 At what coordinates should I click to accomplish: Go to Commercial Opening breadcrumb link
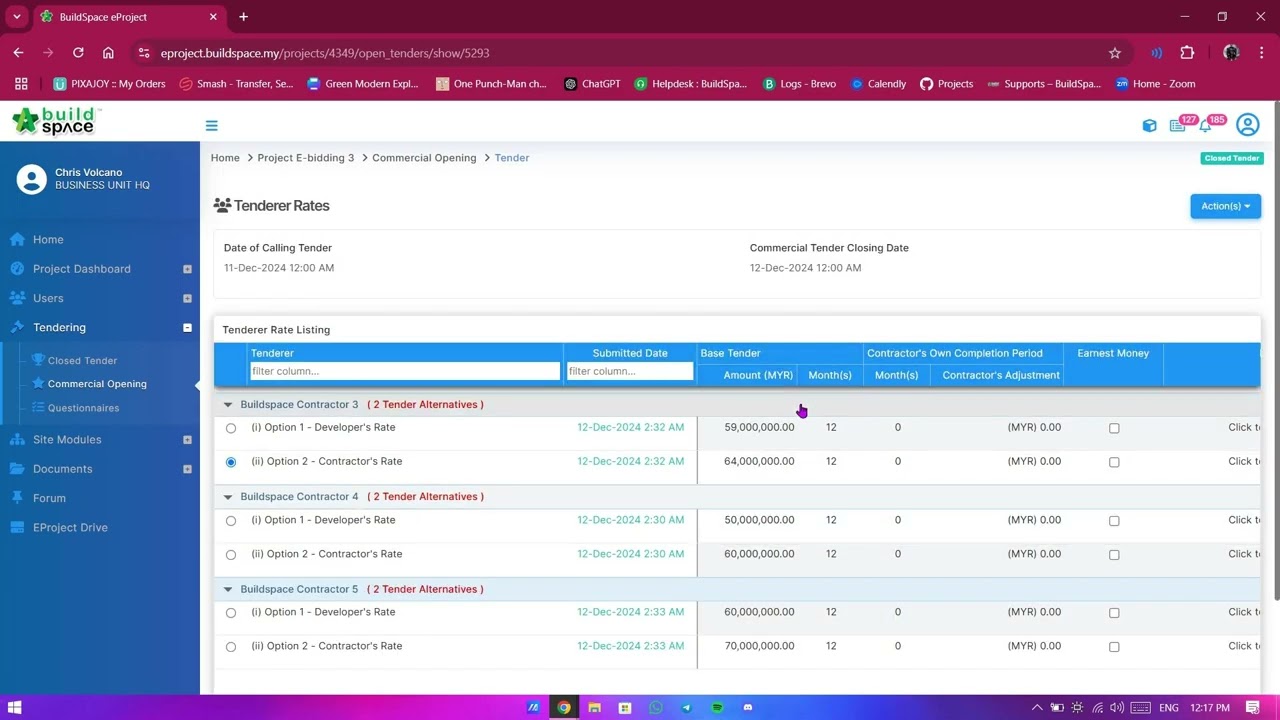[424, 158]
